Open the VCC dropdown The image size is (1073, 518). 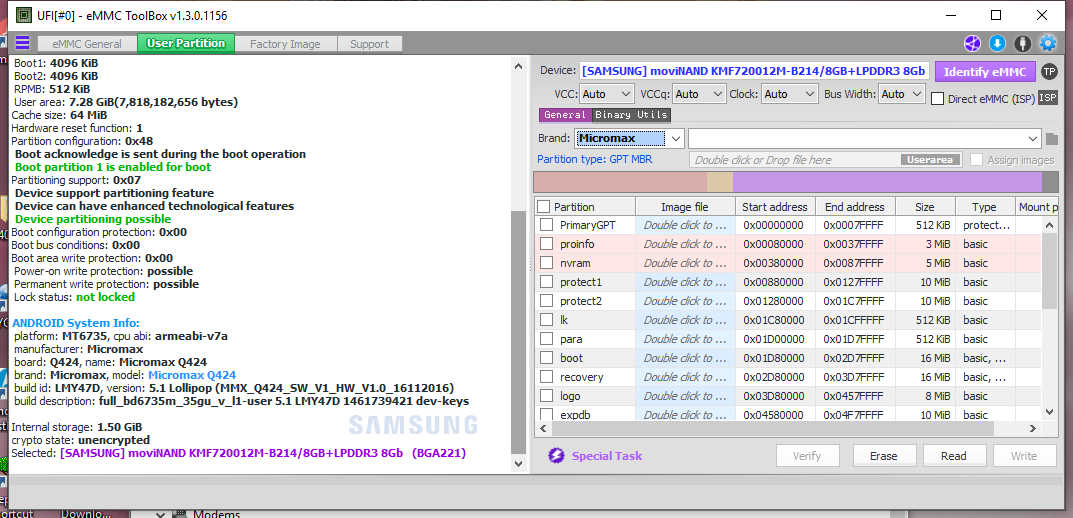point(607,94)
